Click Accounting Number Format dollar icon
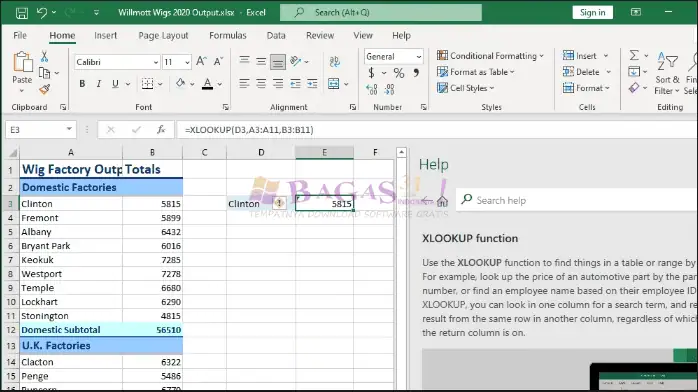Screen dimensions: 698x392 tap(371, 73)
